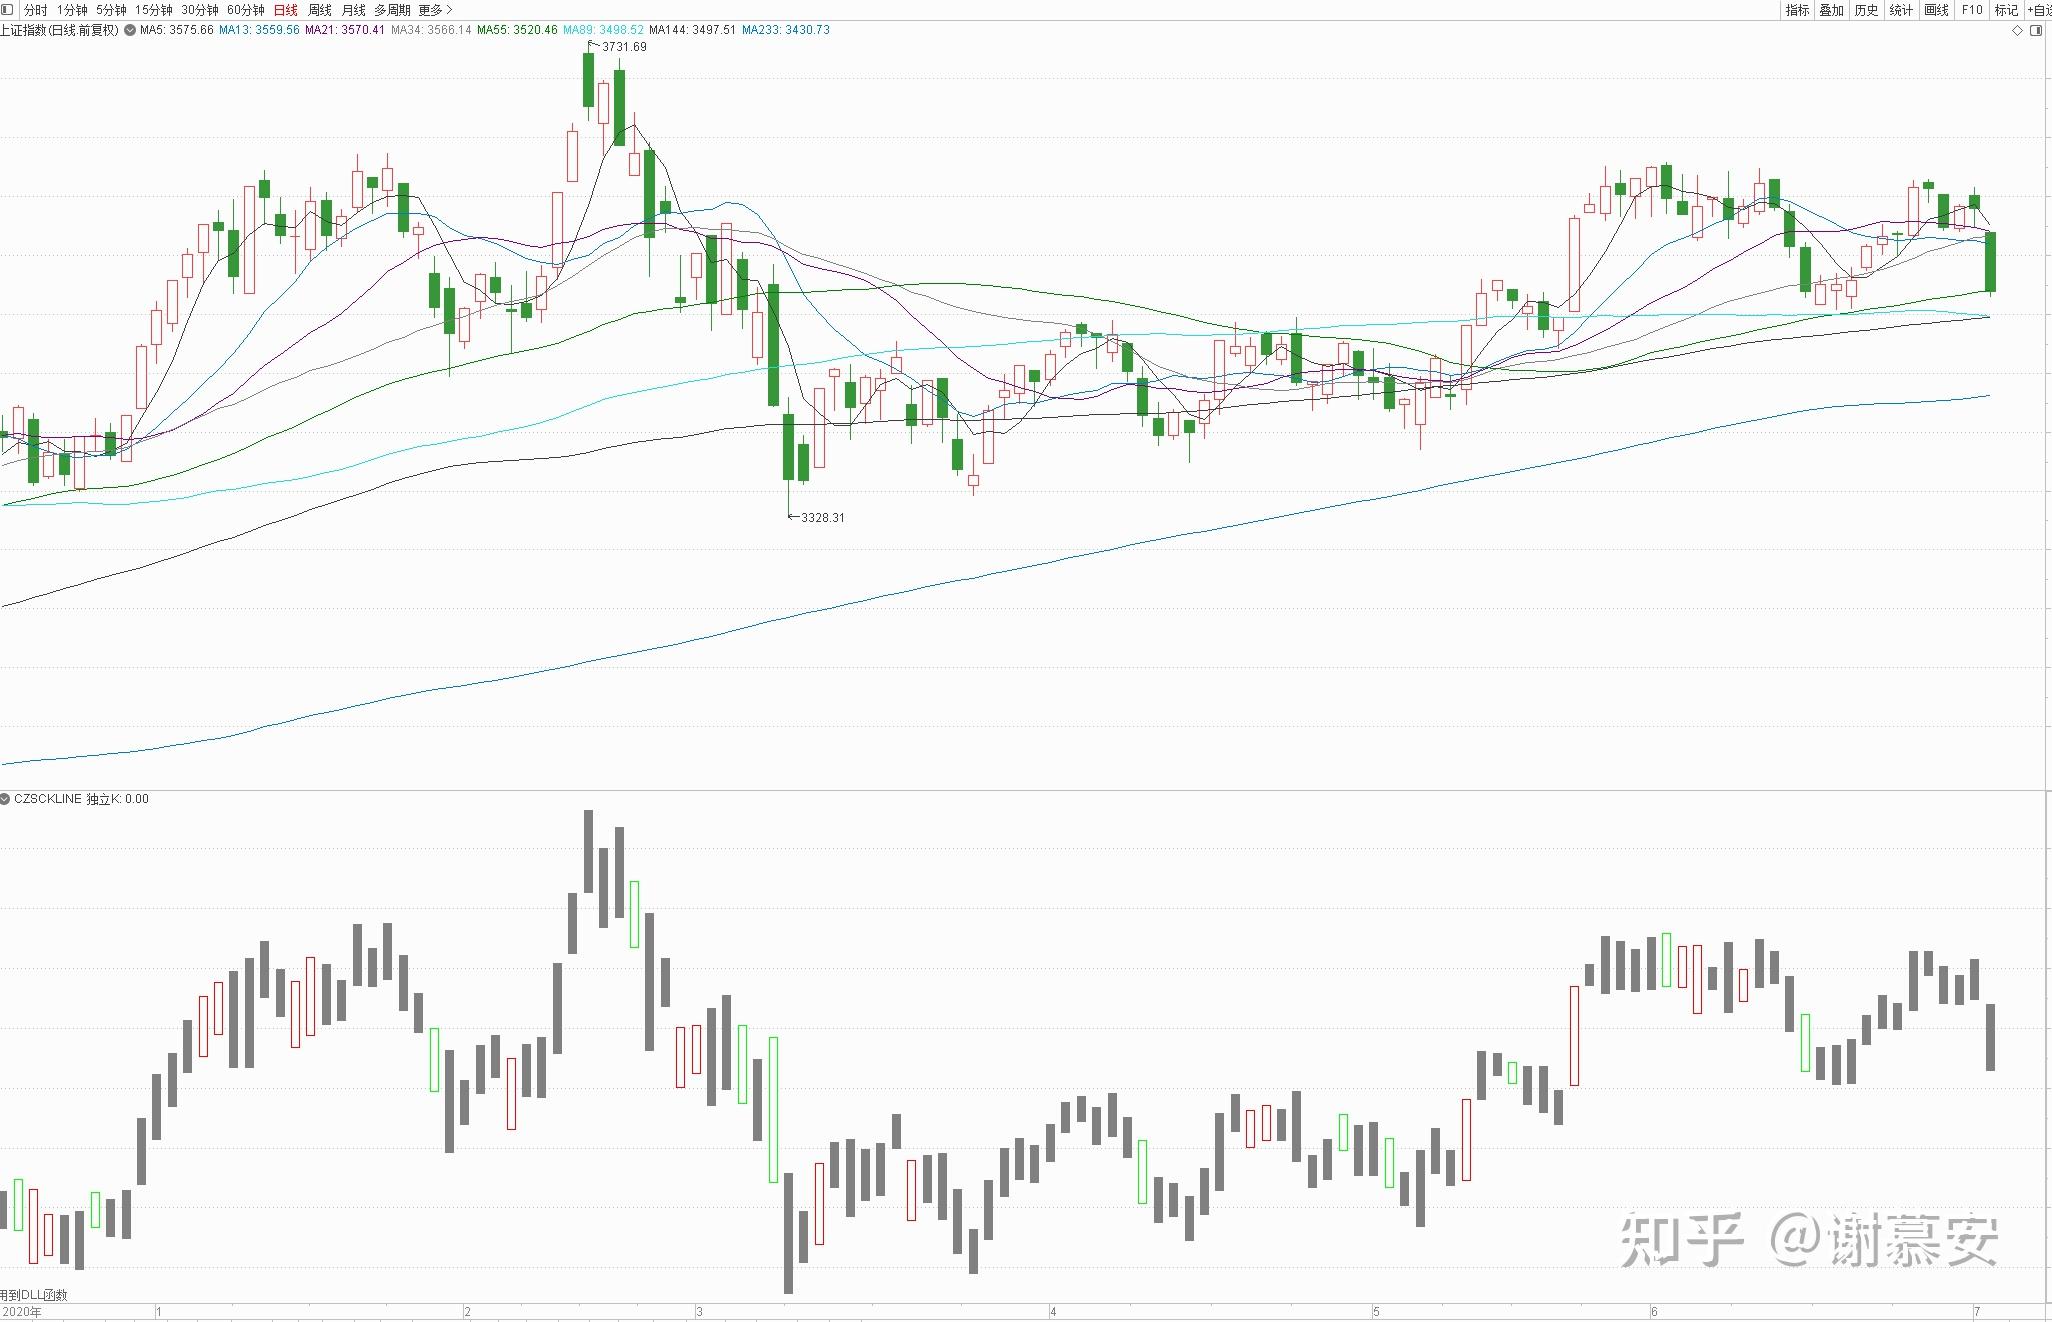Viewport: 2052px width, 1322px height.
Task: Click month 7 marker on time axis
Action: pyautogui.click(x=1977, y=1312)
